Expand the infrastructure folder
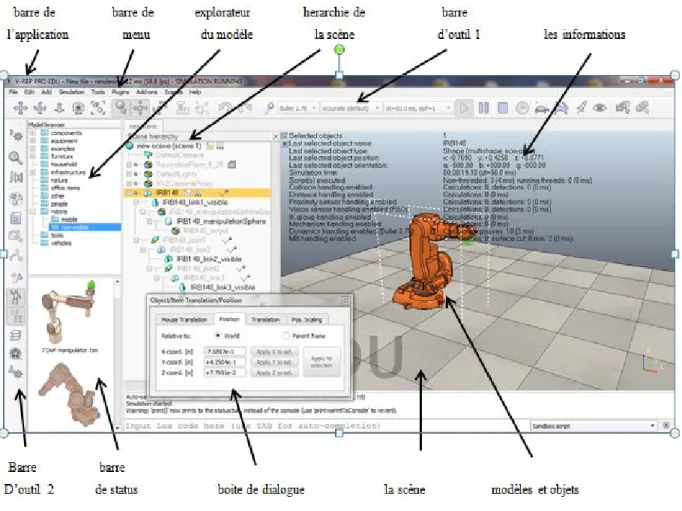The height and width of the screenshot is (511, 682). pyautogui.click(x=33, y=172)
